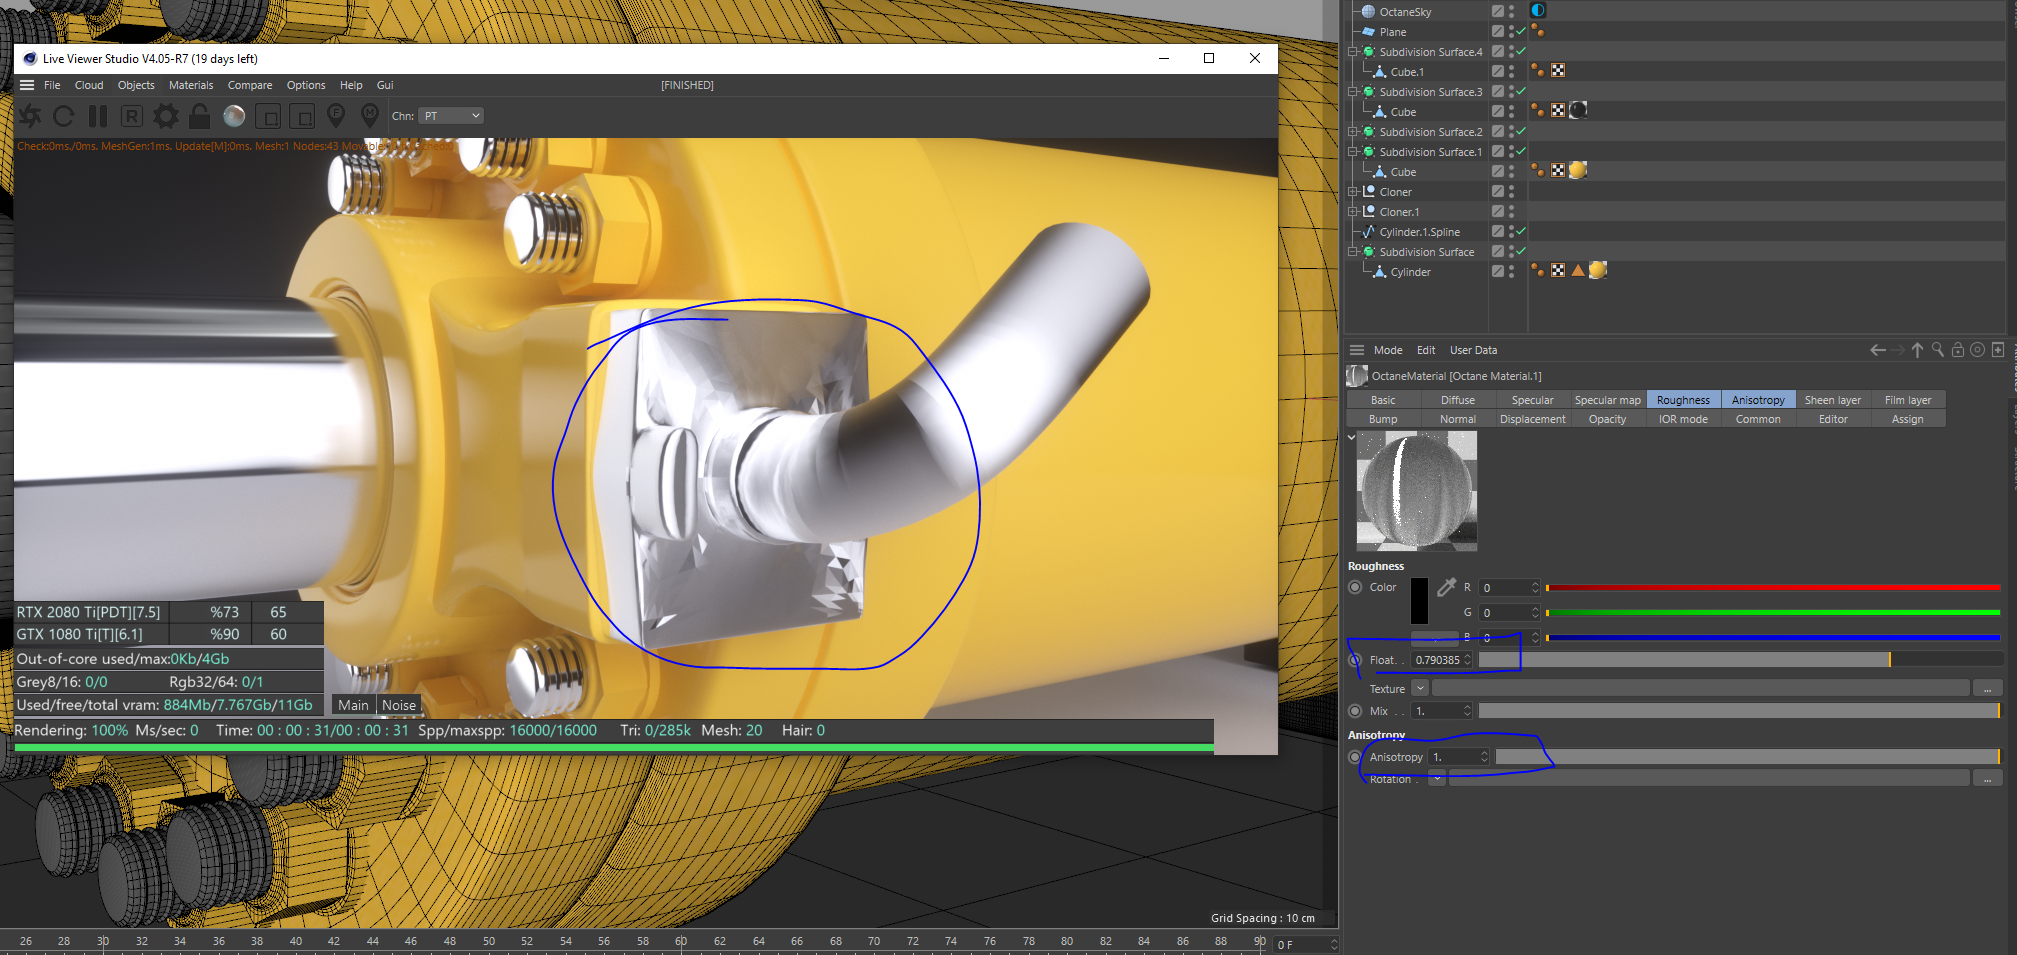
Task: Collapse the Subdivision Surface.4 tree node
Action: click(1352, 52)
